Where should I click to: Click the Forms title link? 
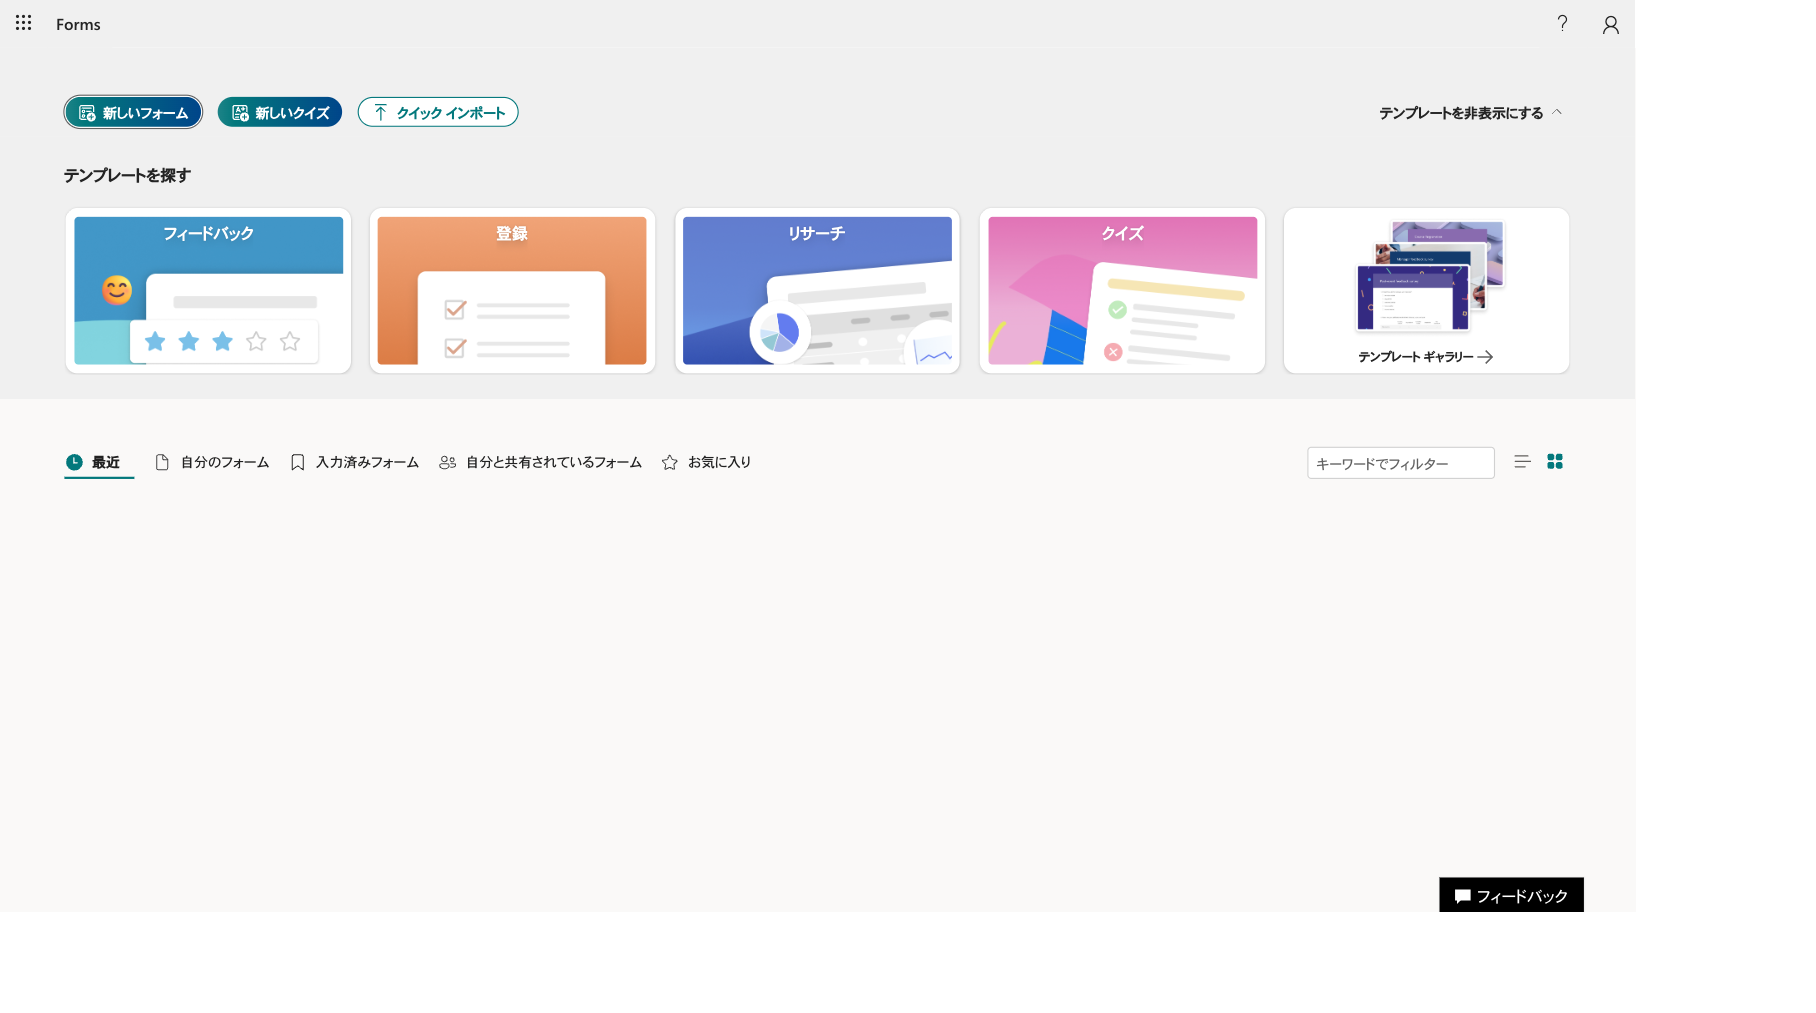pyautogui.click(x=78, y=24)
